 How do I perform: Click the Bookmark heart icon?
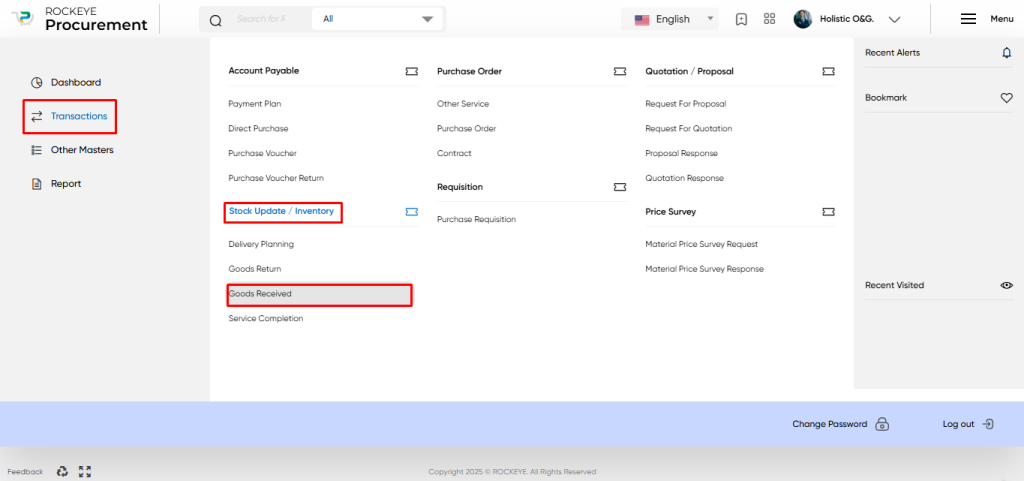click(x=1006, y=98)
